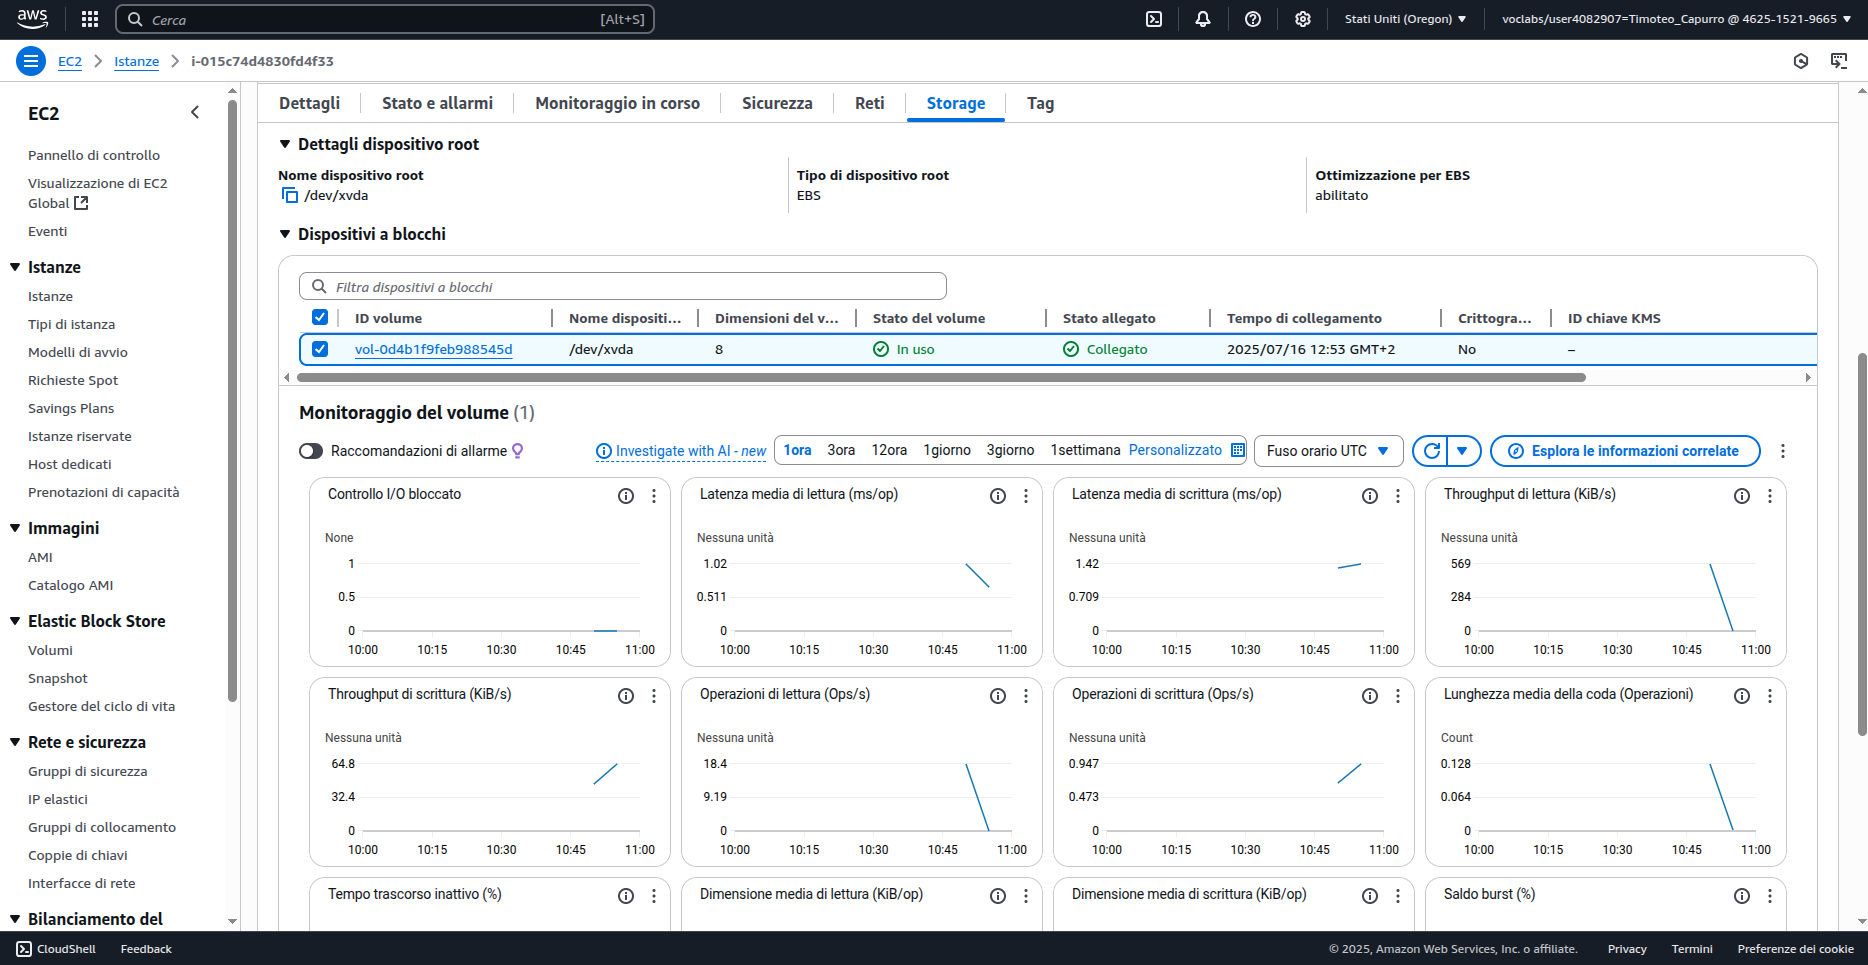Collapse Dispositivi a blocchi section

(285, 234)
